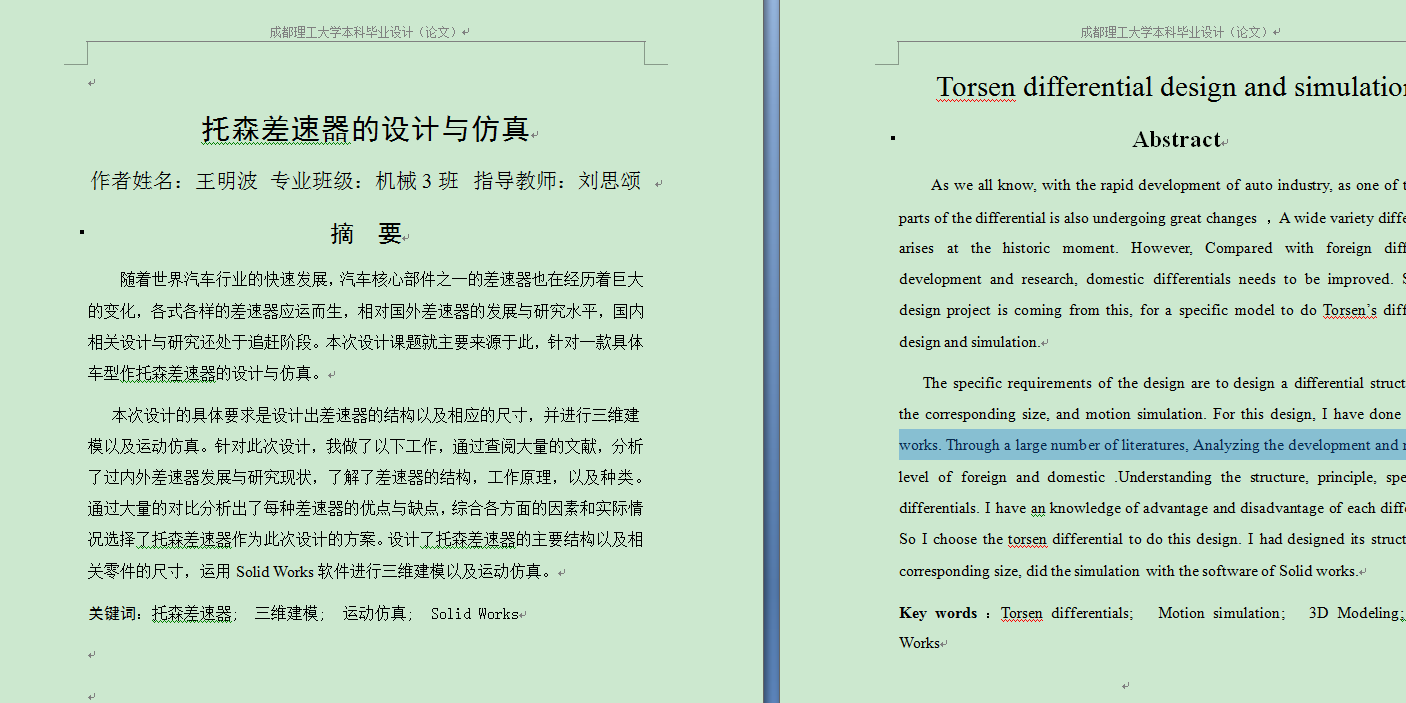Click the line starting 的变化，各式各样的差速器
1406x703 pixels.
tap(366, 311)
